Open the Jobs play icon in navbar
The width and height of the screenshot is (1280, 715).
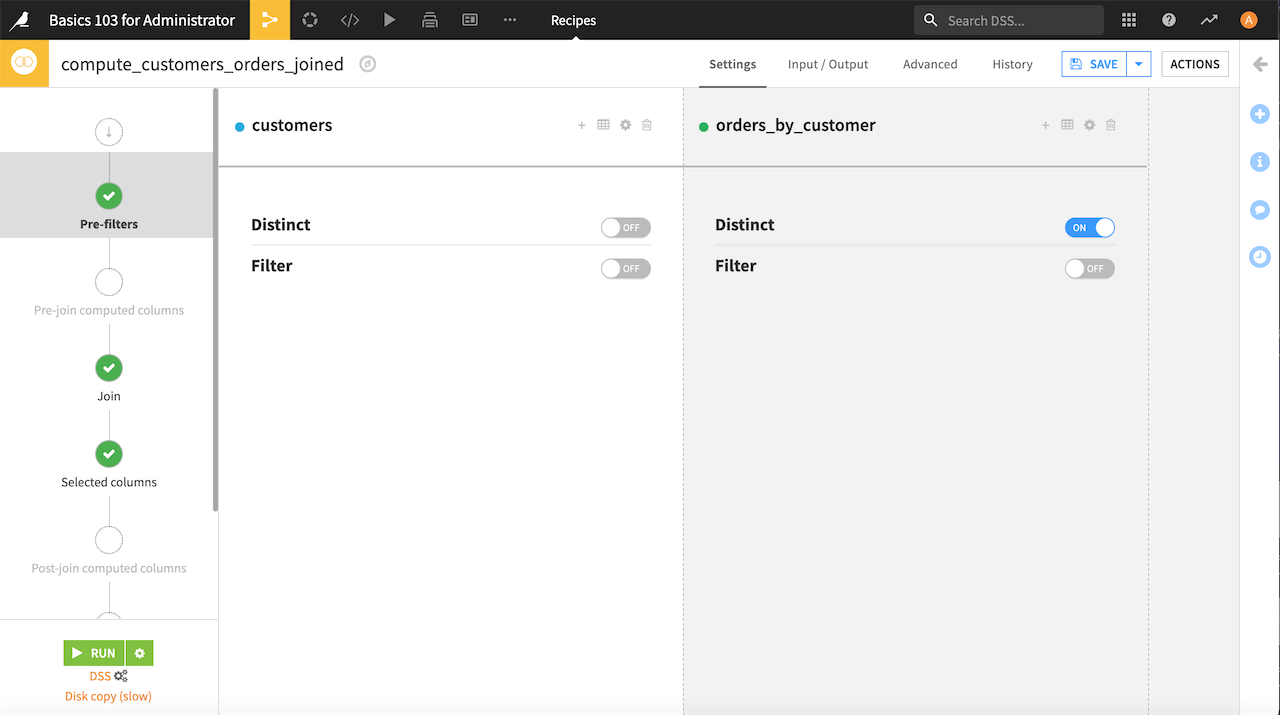pyautogui.click(x=389, y=20)
